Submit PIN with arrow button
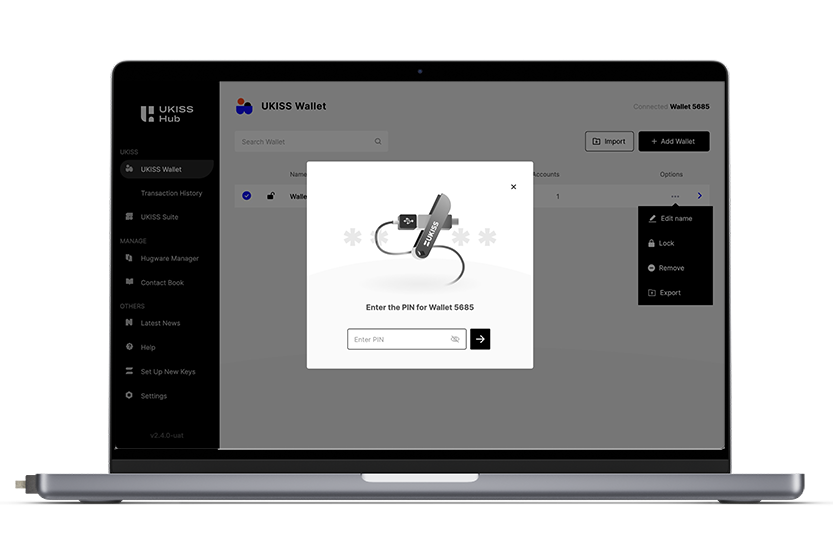The image size is (833, 554). coord(480,339)
